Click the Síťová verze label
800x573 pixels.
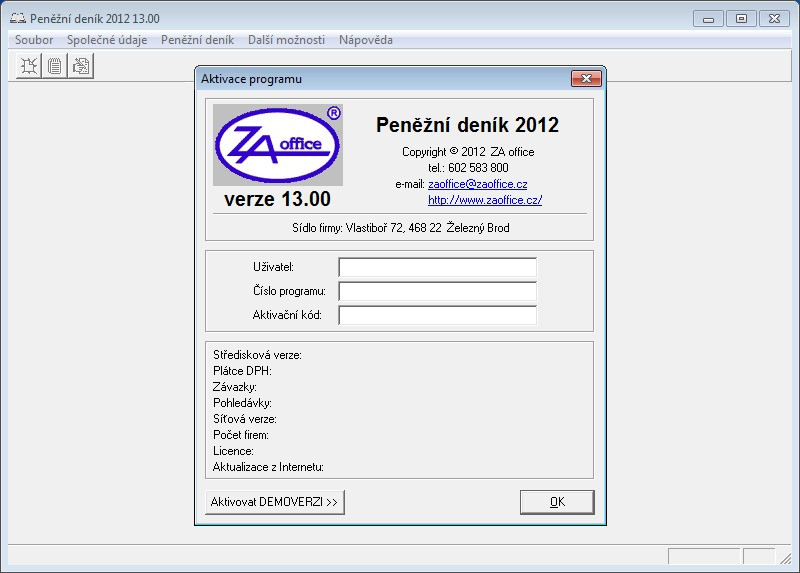[245, 419]
